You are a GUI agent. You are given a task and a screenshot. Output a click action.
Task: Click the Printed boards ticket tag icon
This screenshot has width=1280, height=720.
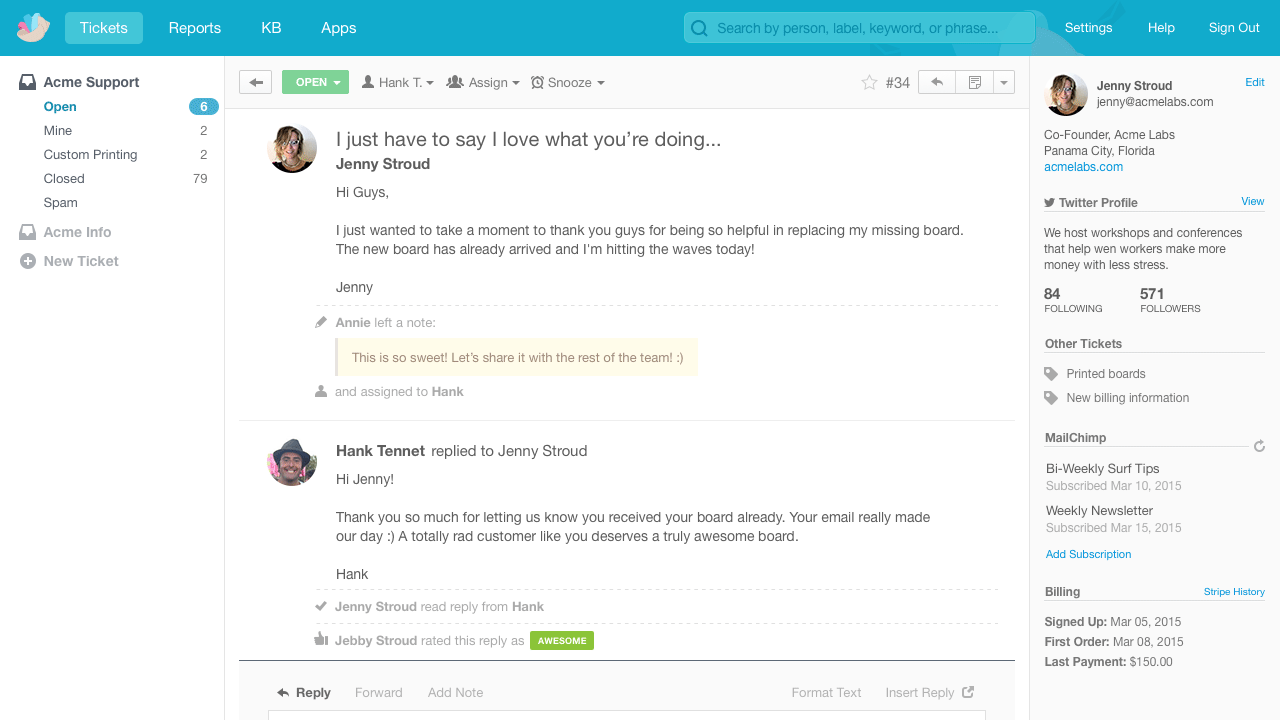pos(1050,373)
